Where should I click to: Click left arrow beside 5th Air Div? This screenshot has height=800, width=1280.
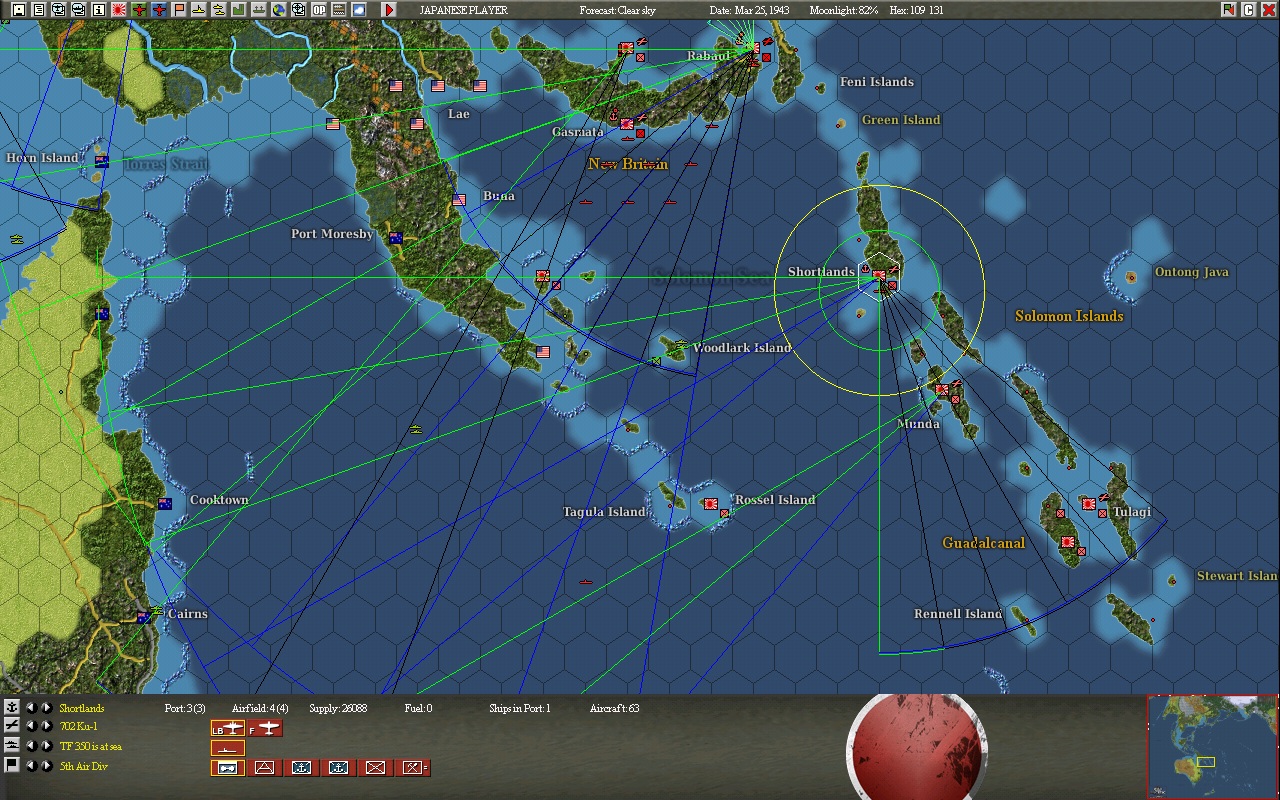(x=30, y=766)
